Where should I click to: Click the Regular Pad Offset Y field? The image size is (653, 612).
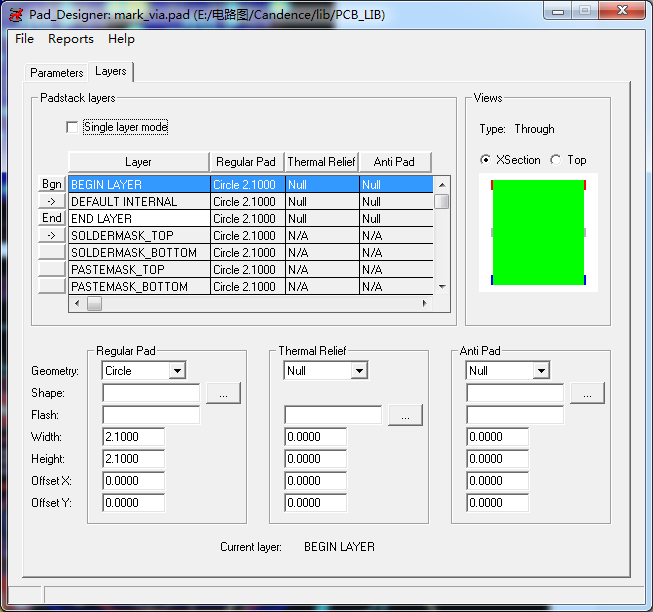[134, 503]
